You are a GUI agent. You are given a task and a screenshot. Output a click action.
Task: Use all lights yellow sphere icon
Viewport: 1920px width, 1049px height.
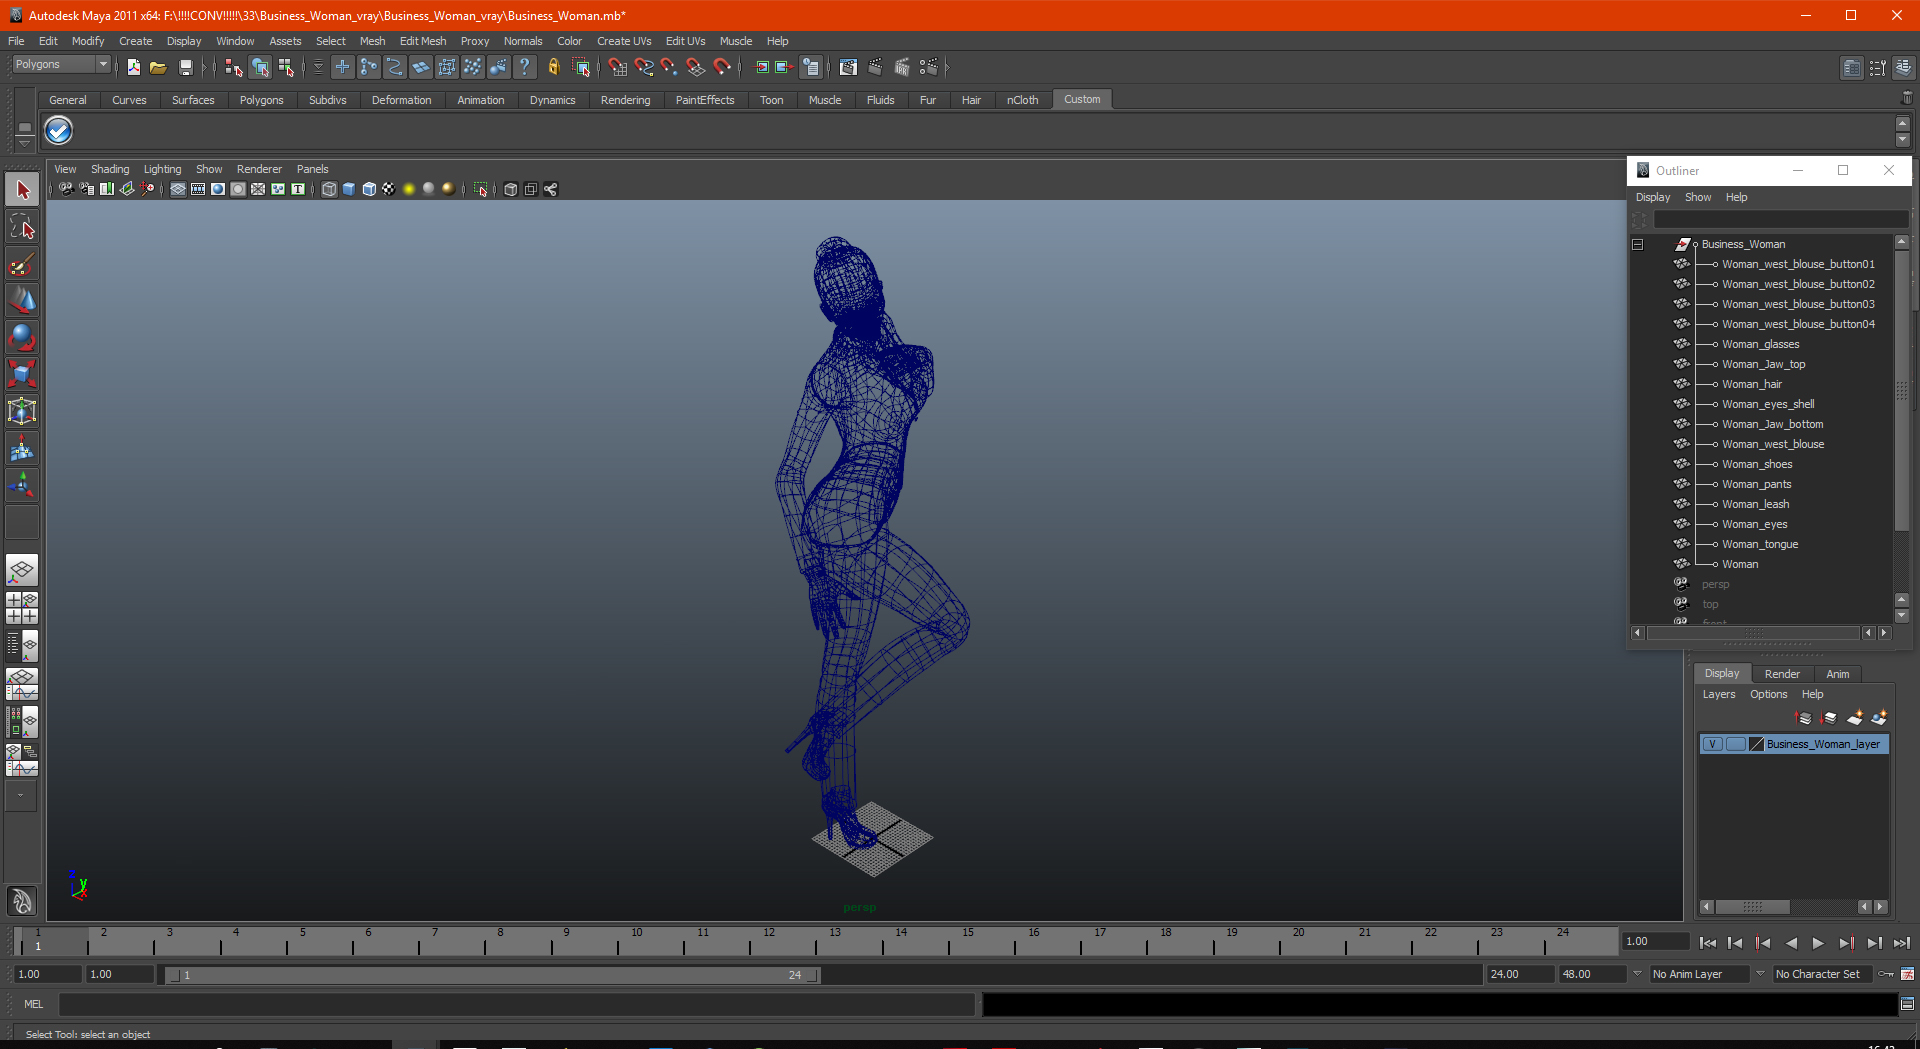pos(409,189)
